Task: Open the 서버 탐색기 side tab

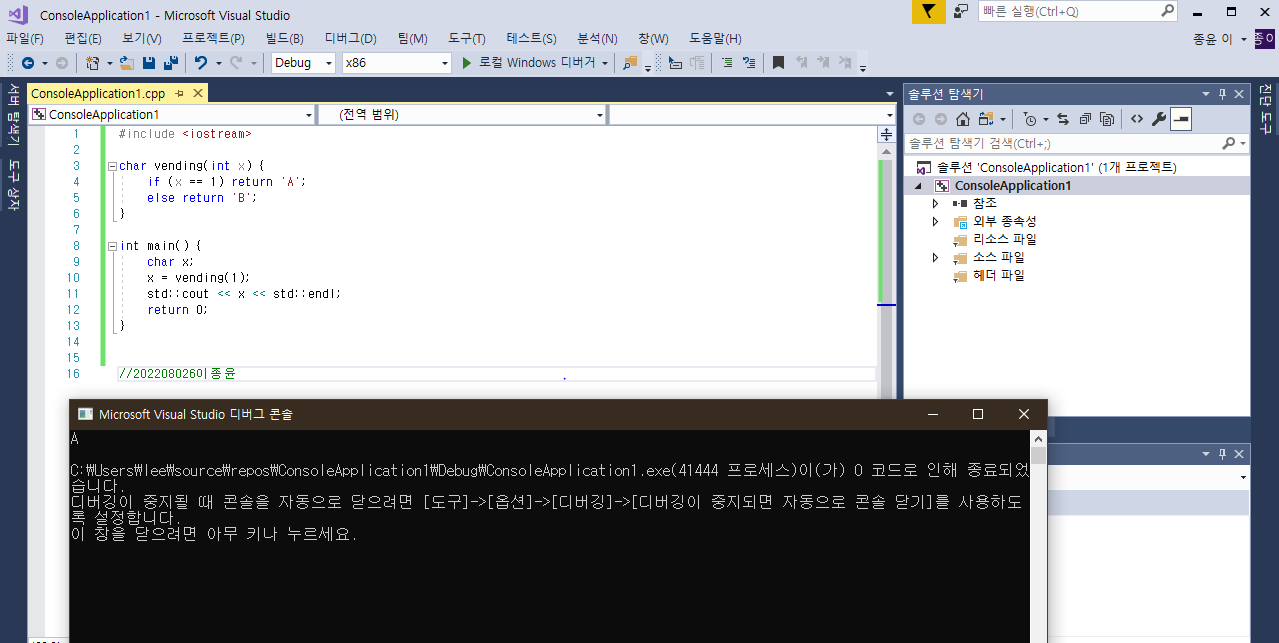Action: (x=14, y=113)
